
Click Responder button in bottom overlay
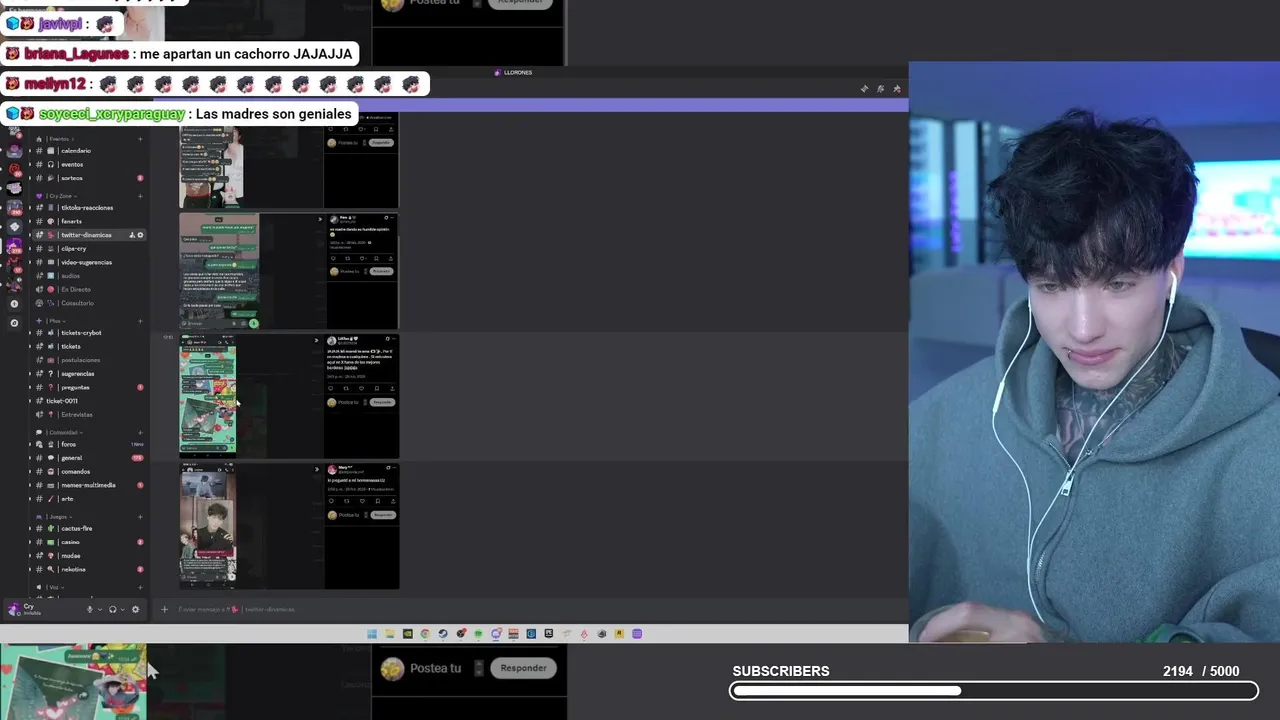coord(523,668)
